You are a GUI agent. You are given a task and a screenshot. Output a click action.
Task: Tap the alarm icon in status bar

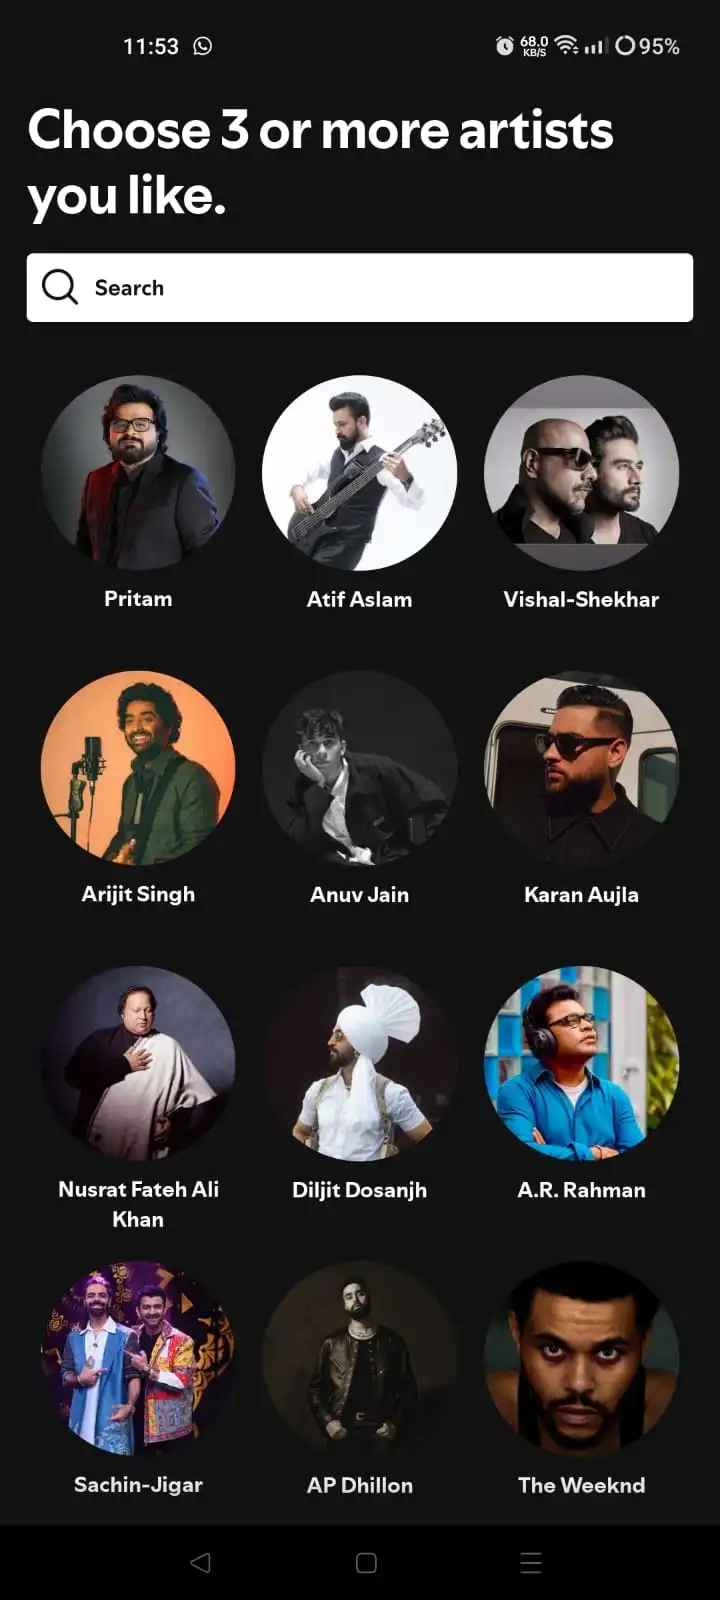(505, 46)
